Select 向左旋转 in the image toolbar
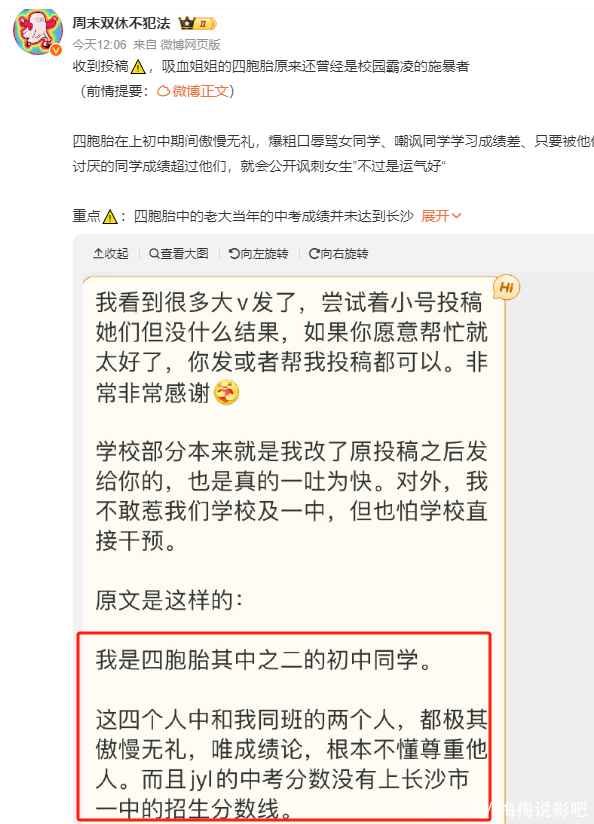This screenshot has height=824, width=594. tap(259, 254)
